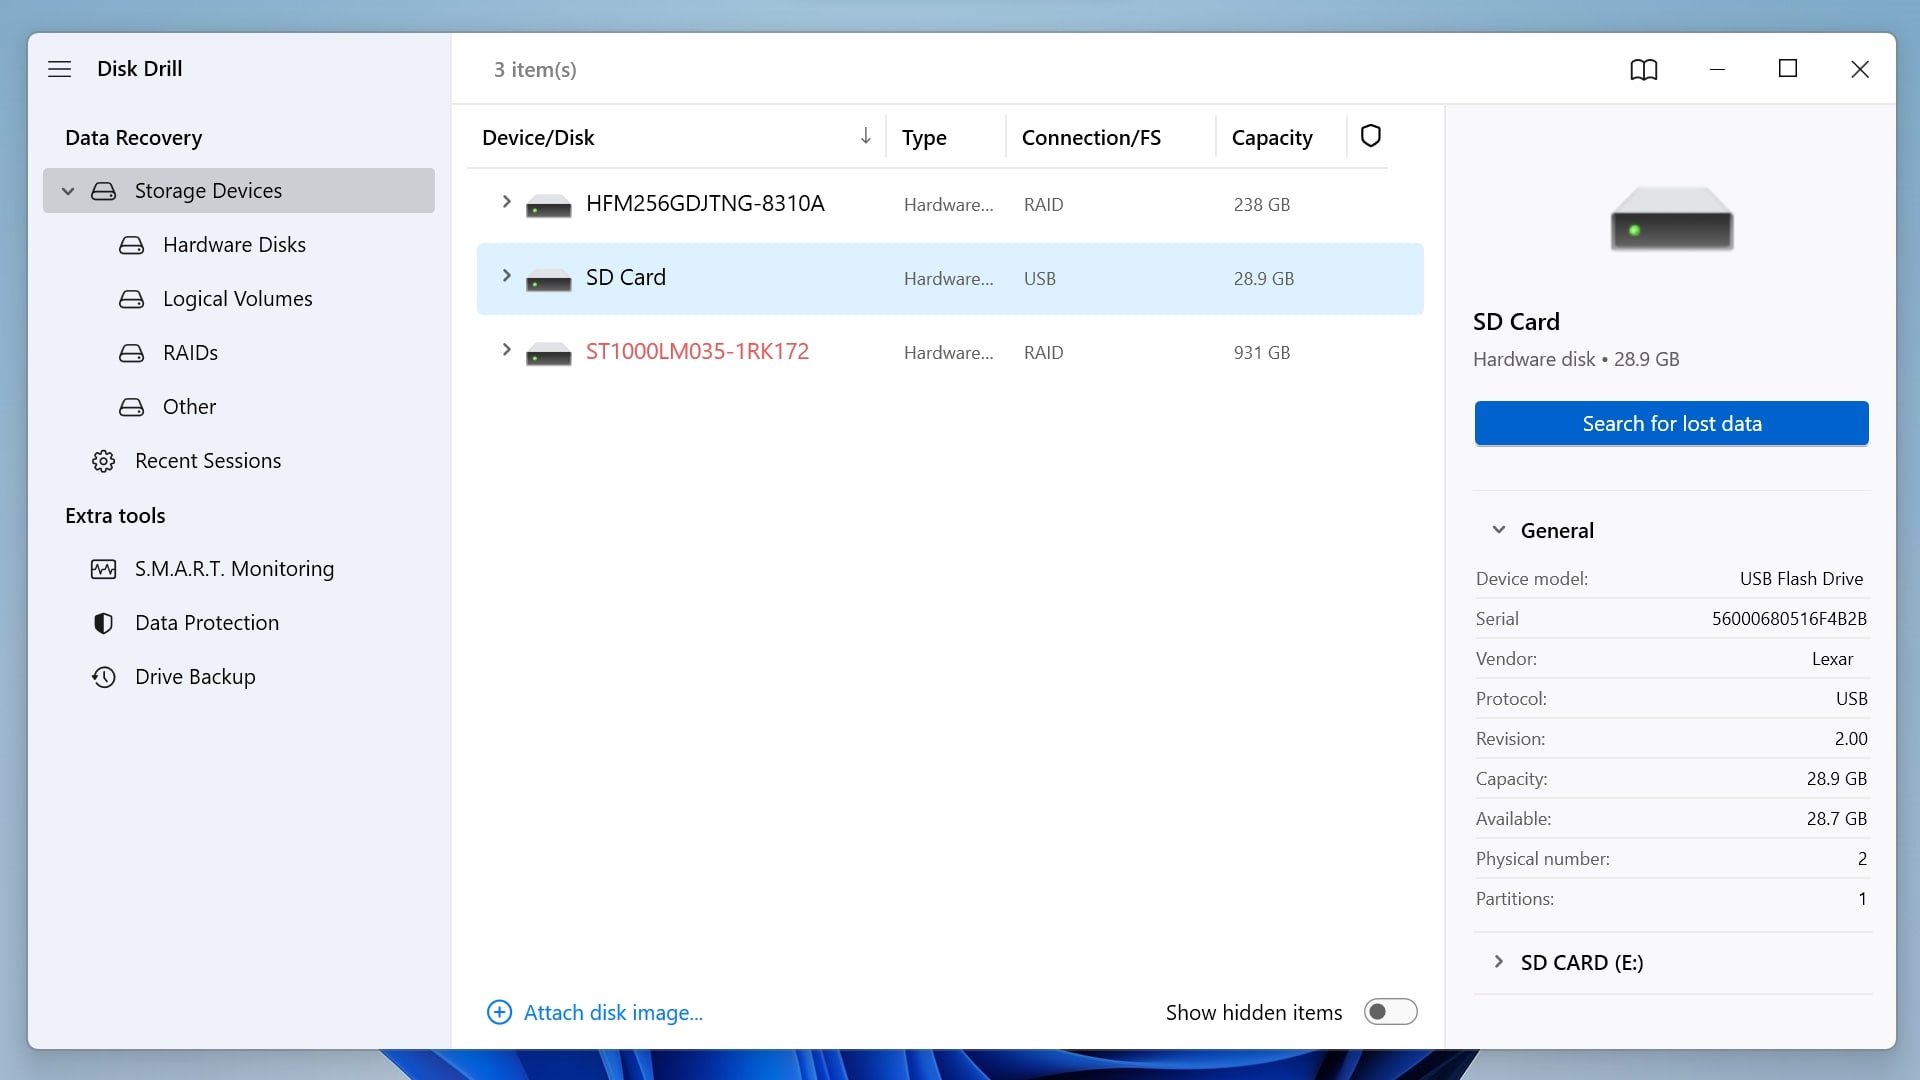The height and width of the screenshot is (1080, 1920).
Task: Click the RAIDs drive icon
Action: pos(132,353)
